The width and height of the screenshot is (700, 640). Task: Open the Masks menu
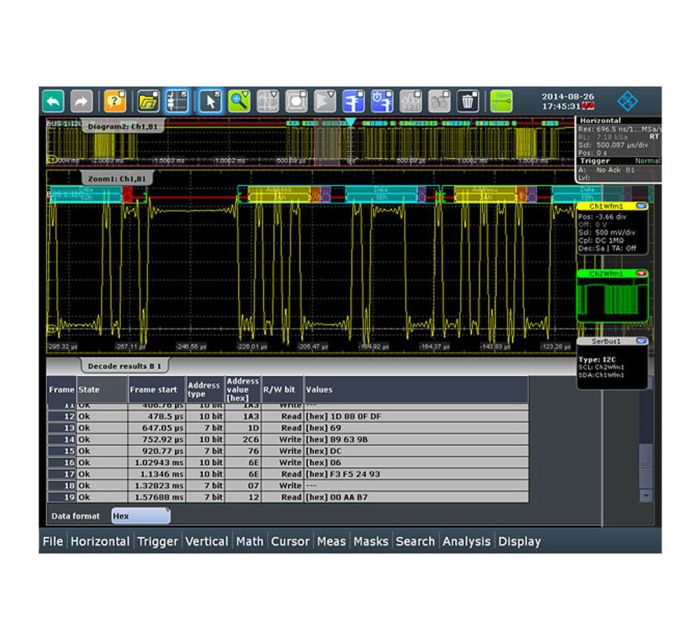coord(371,541)
